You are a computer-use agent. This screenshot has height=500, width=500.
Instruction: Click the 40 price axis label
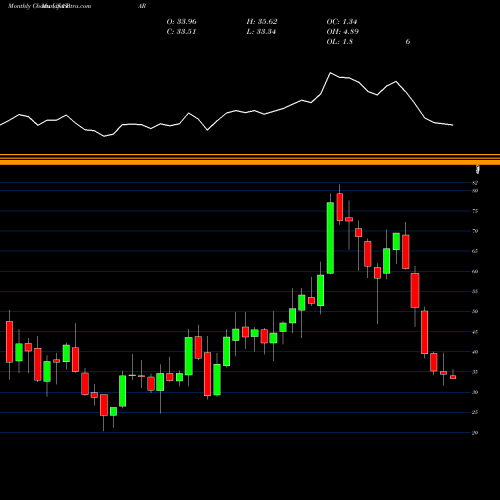coord(475,352)
